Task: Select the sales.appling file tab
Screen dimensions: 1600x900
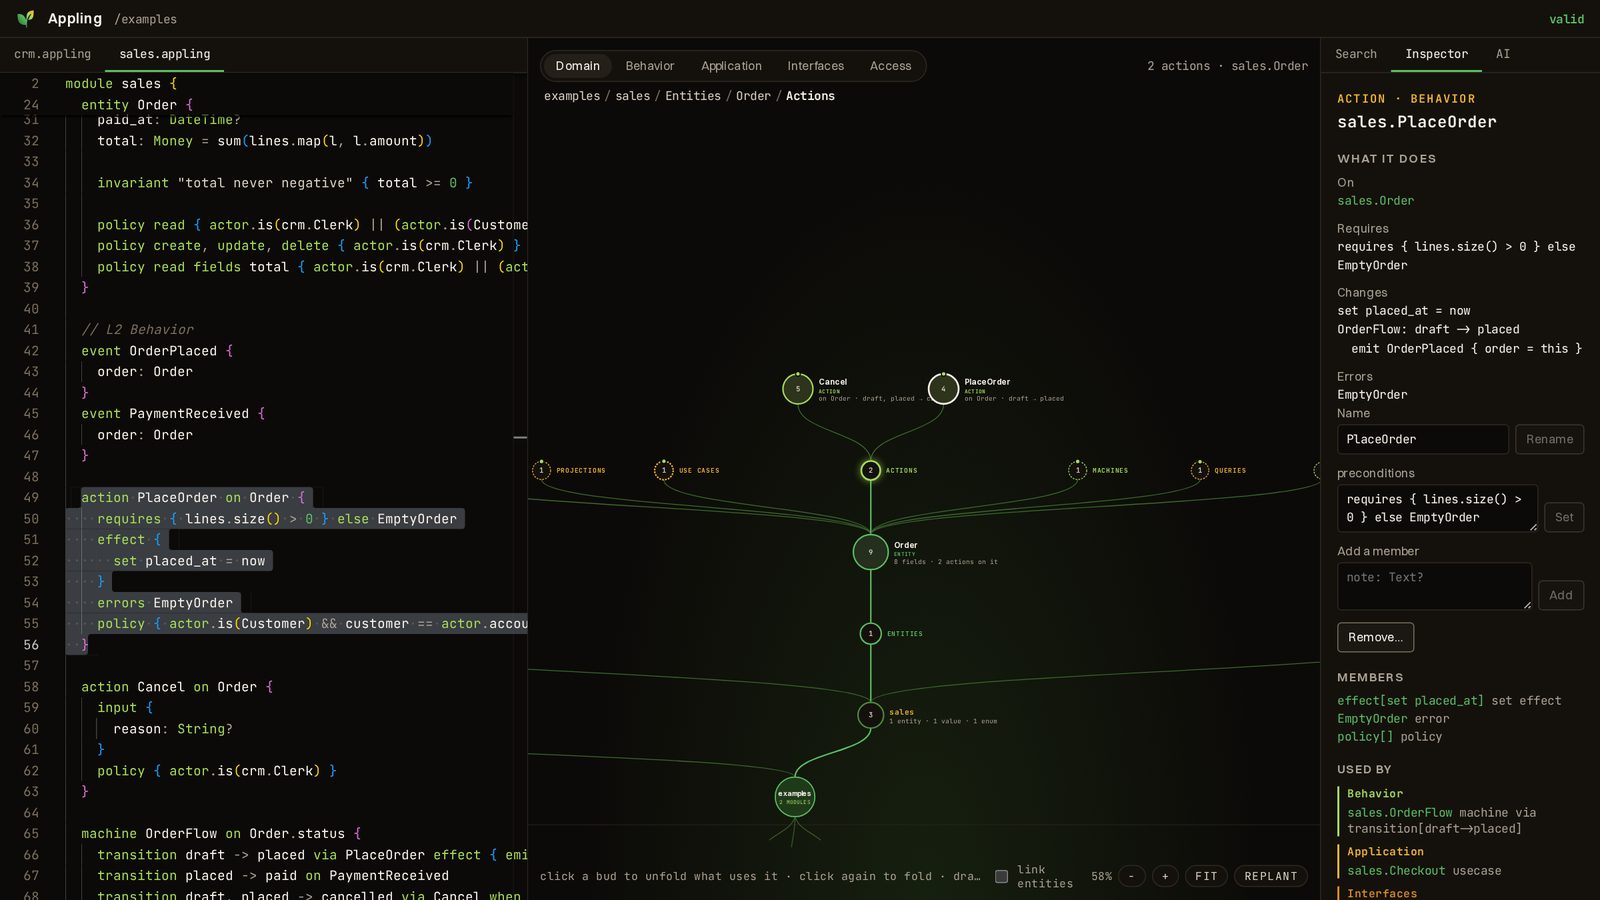Action: 165,54
